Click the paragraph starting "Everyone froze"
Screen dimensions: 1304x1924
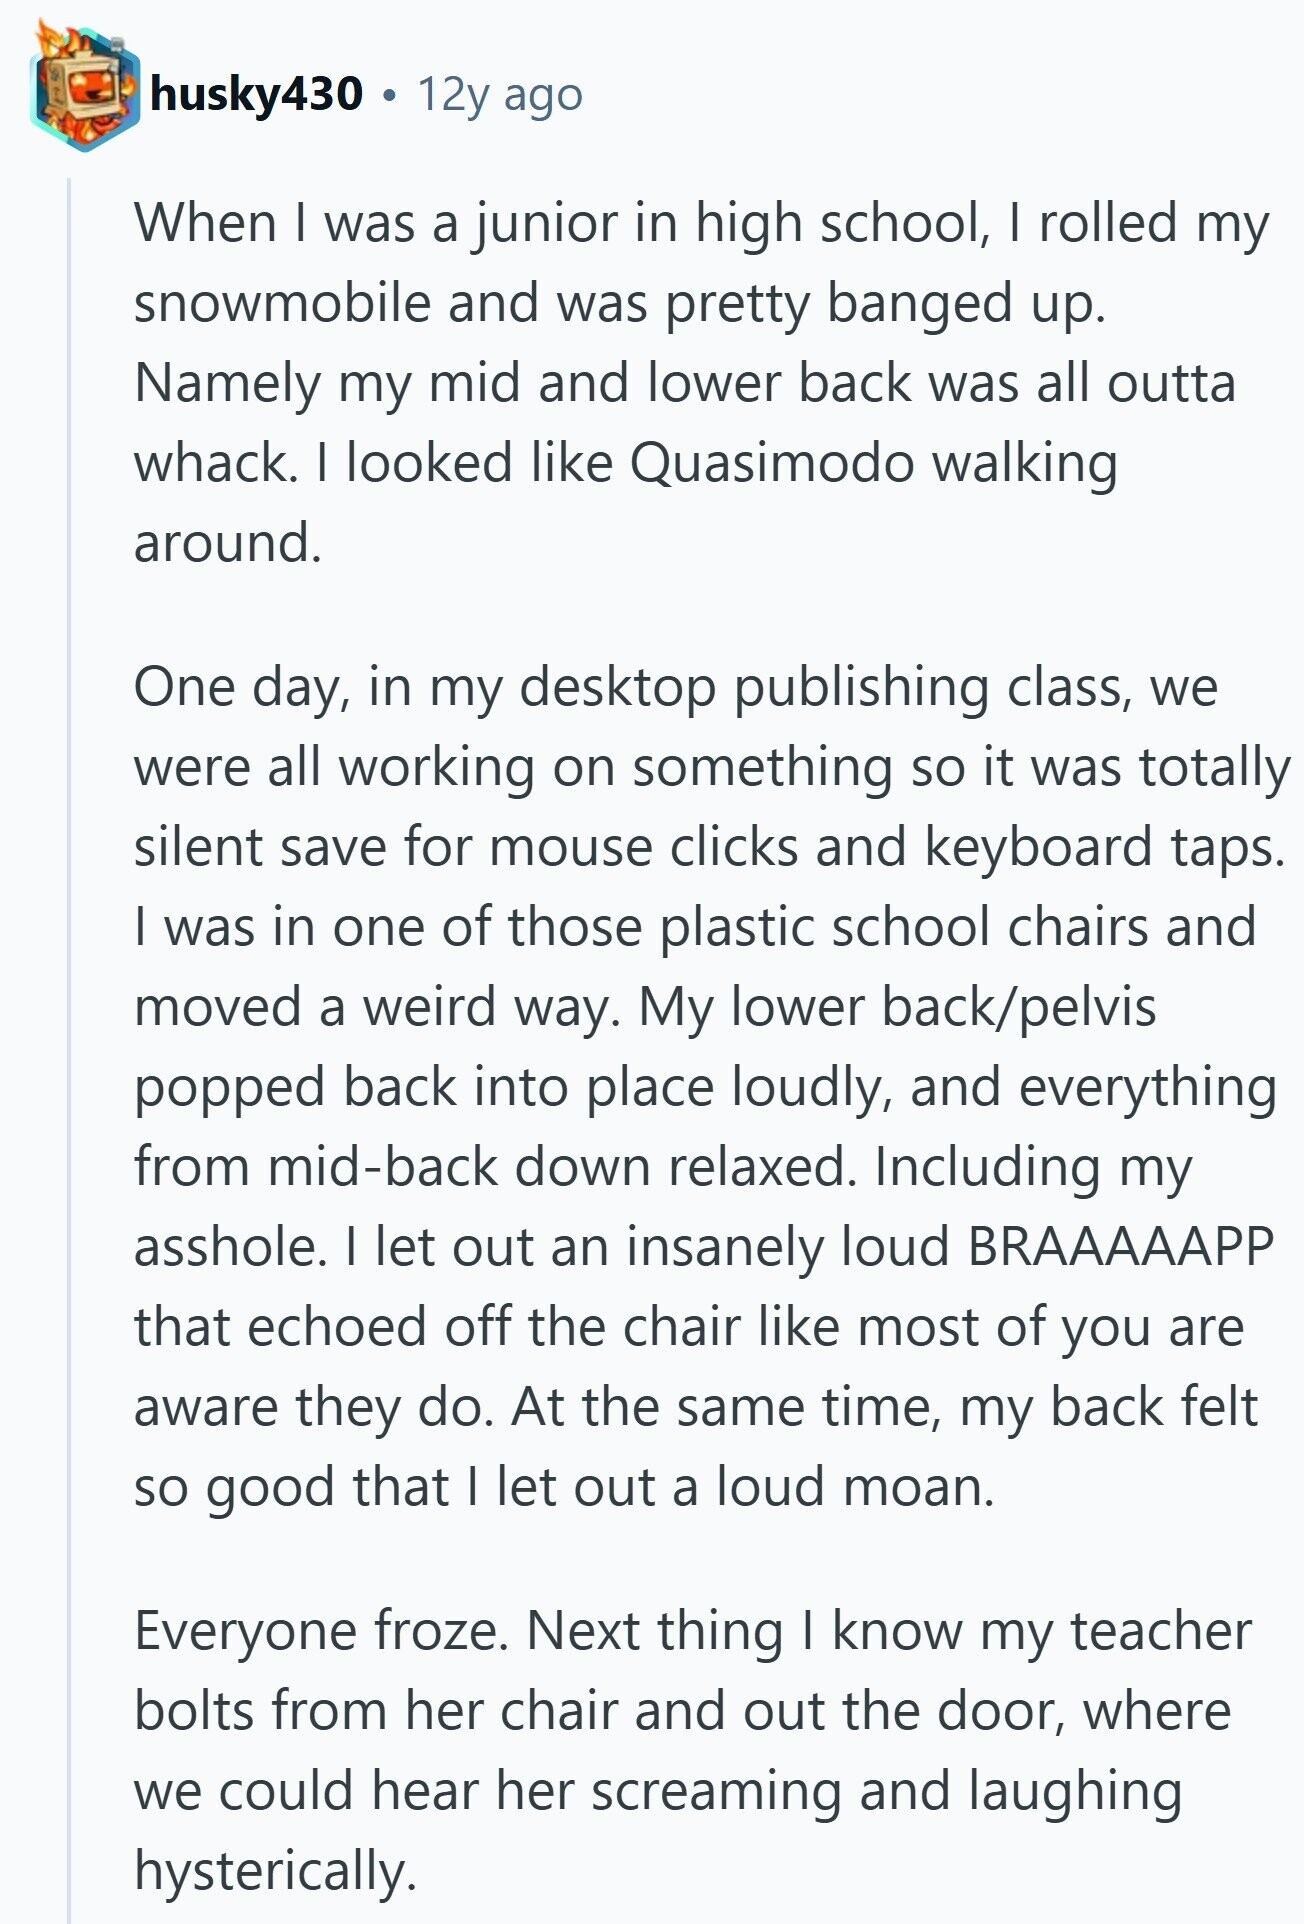(x=692, y=1751)
